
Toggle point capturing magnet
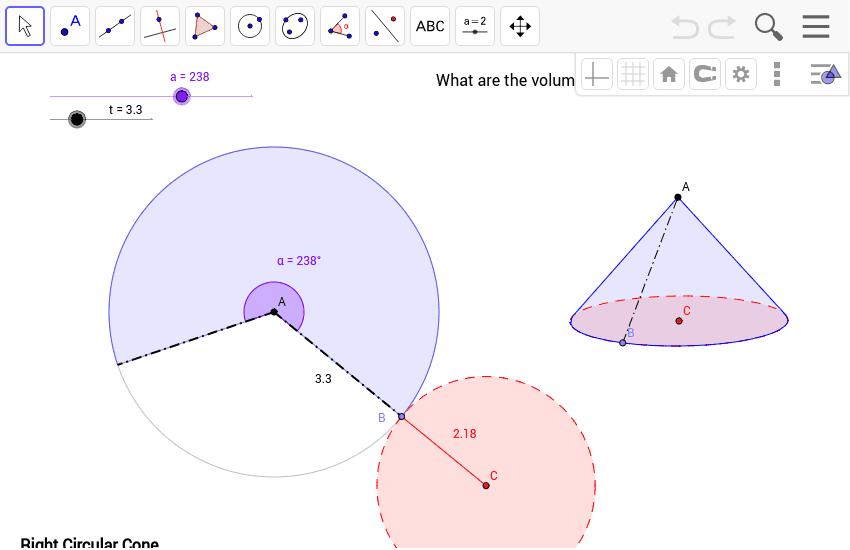[705, 74]
